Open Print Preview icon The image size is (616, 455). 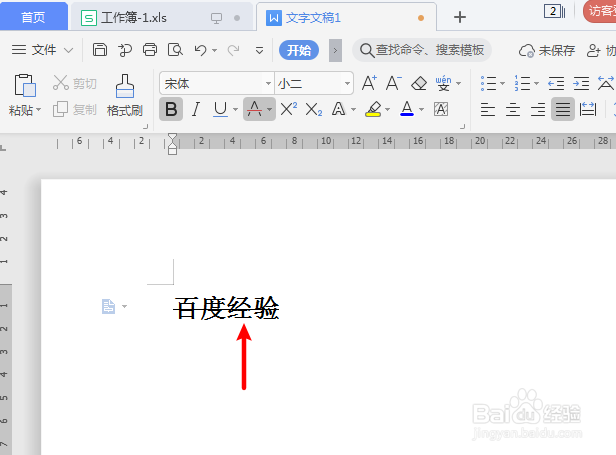[175, 50]
